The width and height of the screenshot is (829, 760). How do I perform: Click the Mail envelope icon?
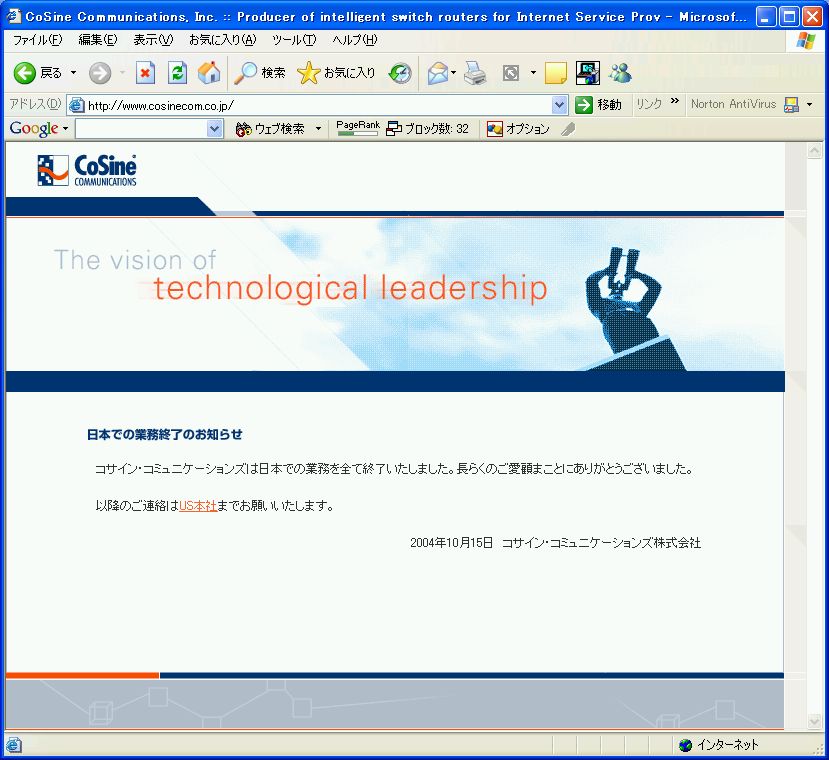click(x=438, y=73)
